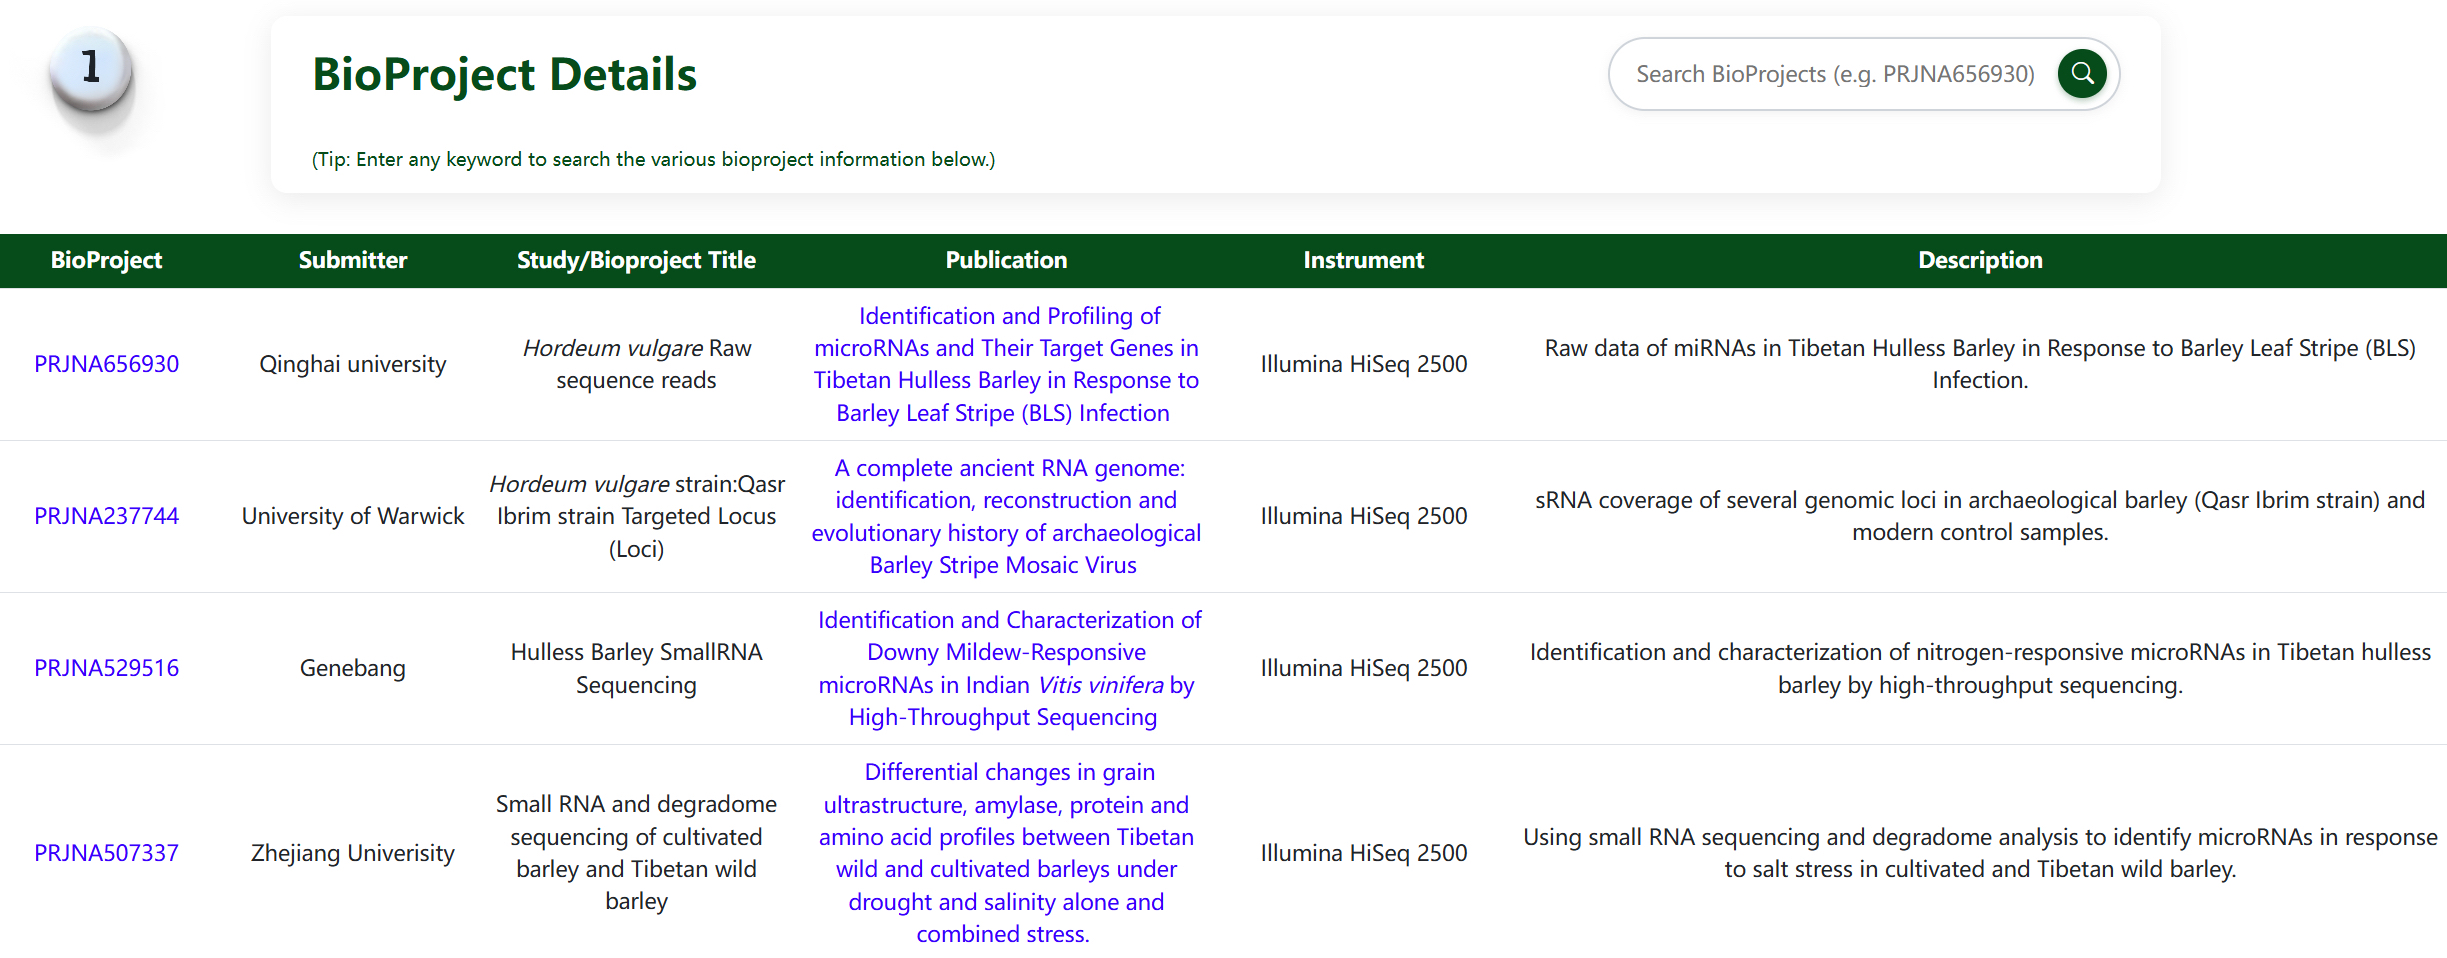This screenshot has height=958, width=2447.
Task: Select the Genebang submitter cell
Action: pyautogui.click(x=353, y=668)
